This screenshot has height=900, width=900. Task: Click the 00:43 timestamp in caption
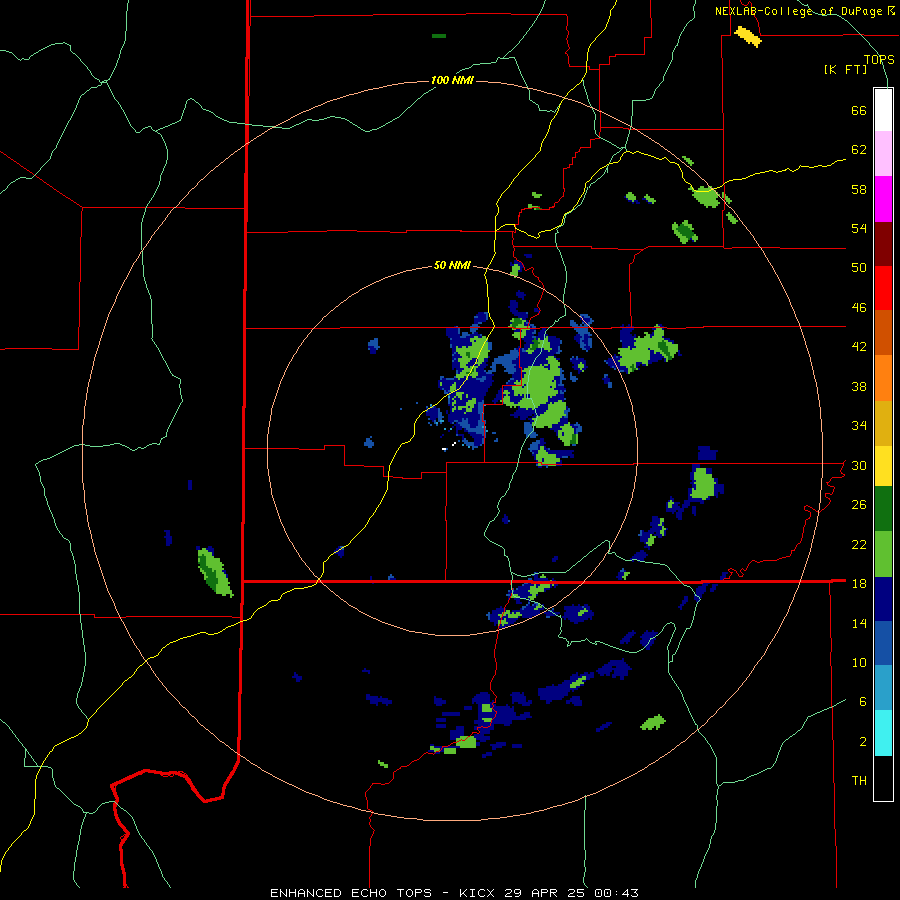tap(617, 893)
